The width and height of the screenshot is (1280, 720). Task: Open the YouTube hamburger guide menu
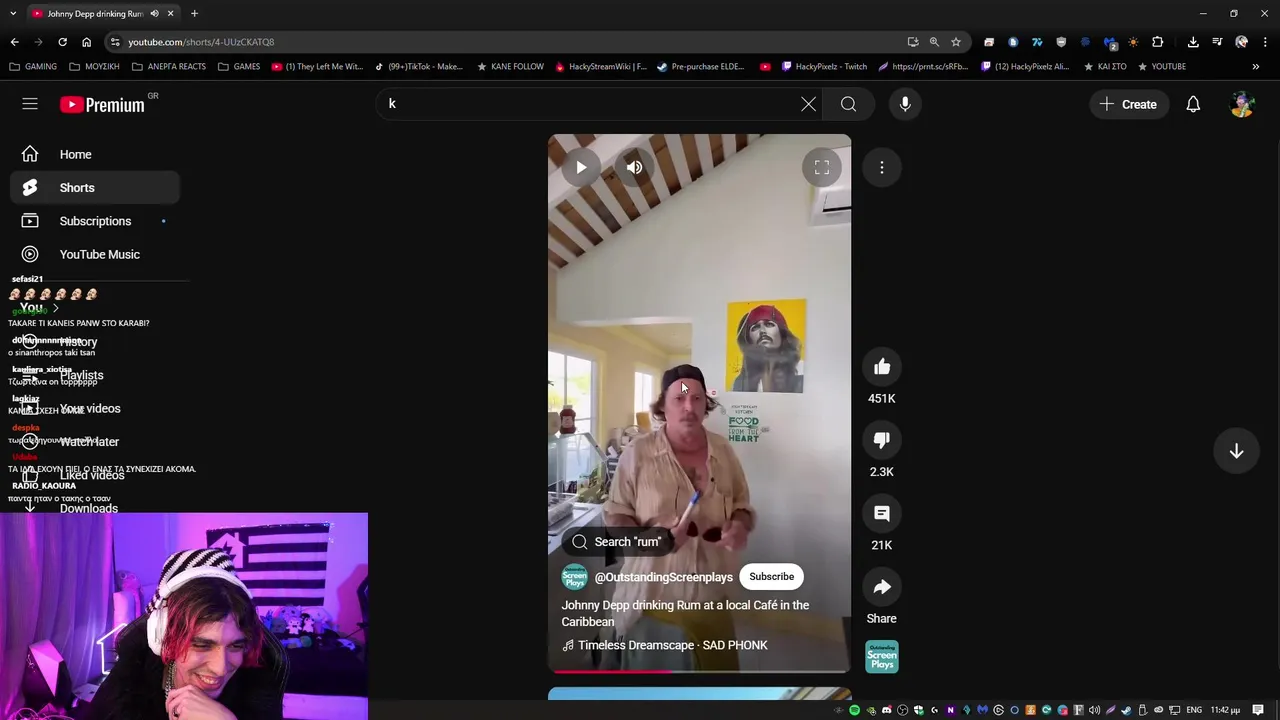tap(30, 104)
